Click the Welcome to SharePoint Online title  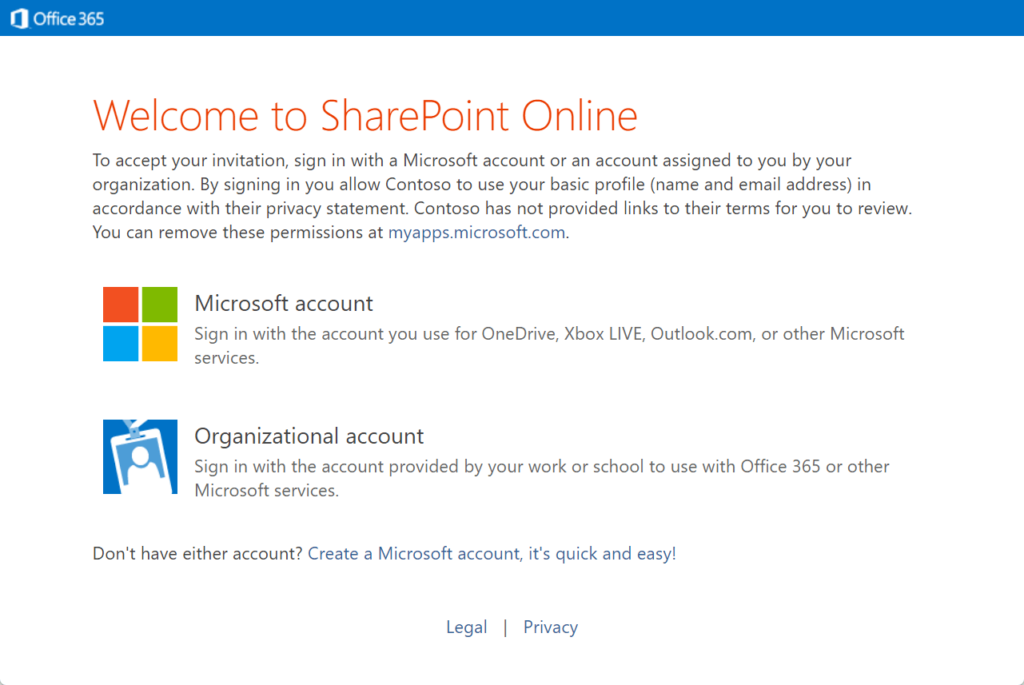(365, 116)
